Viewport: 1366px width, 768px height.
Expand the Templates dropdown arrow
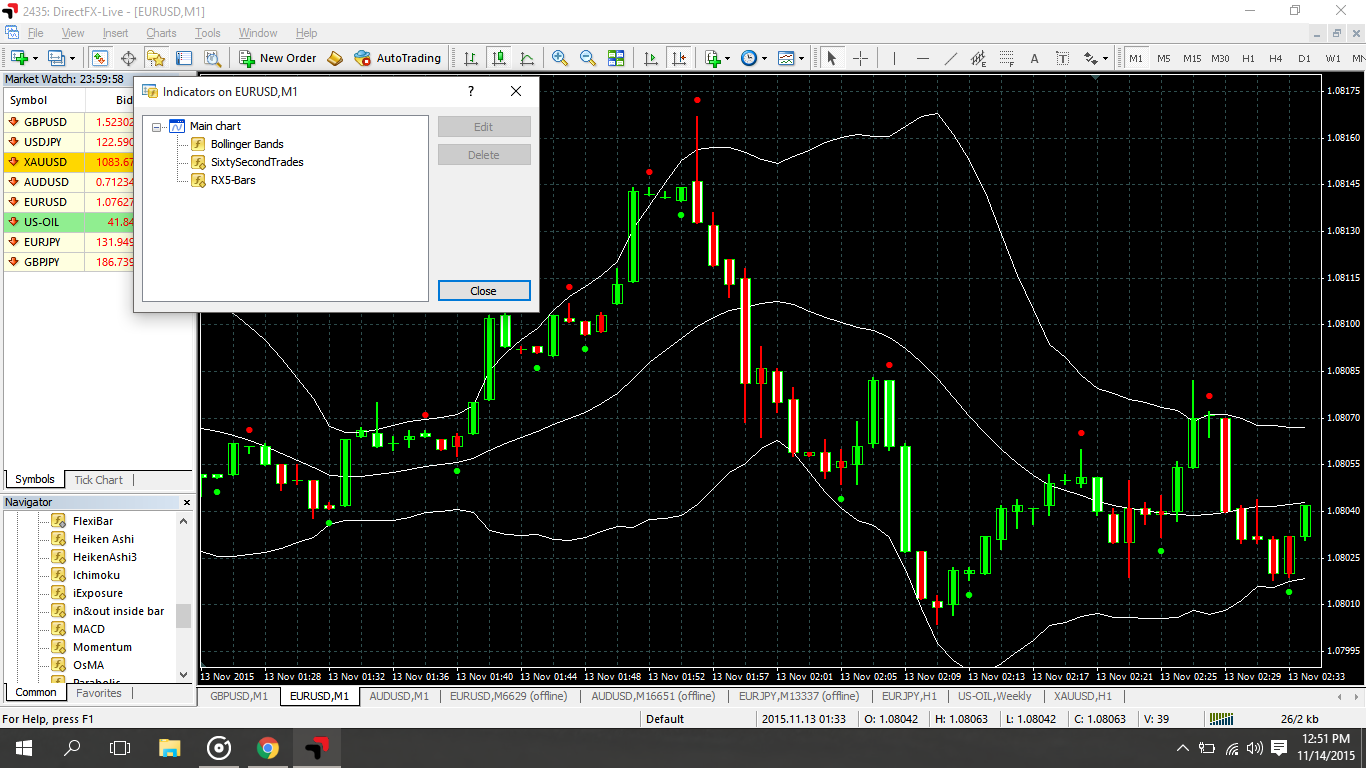pyautogui.click(x=801, y=58)
